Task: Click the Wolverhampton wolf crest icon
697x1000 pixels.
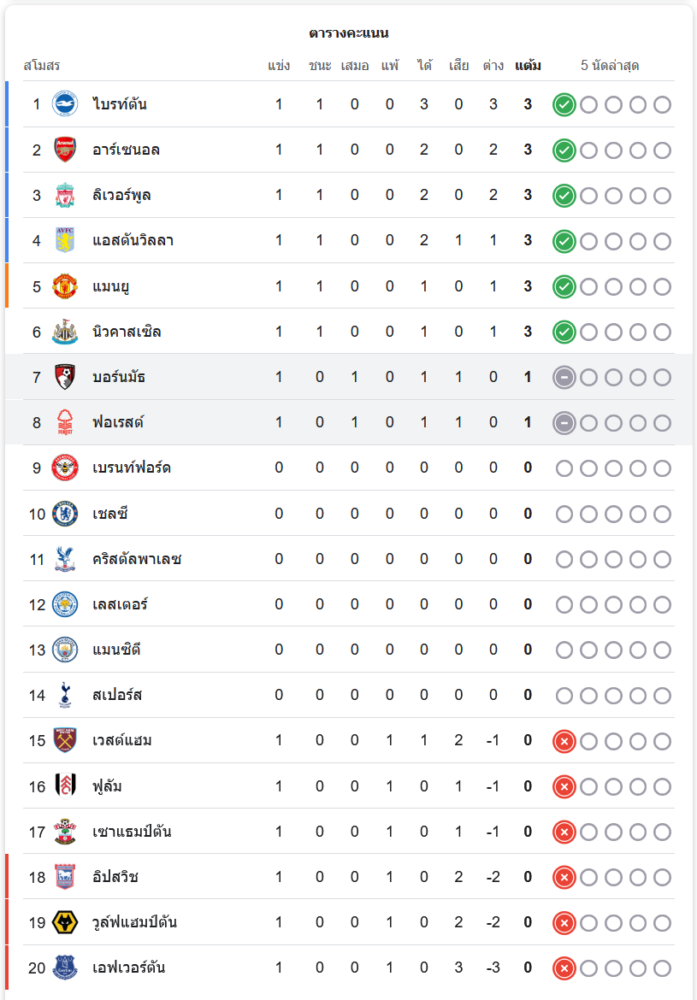Action: [x=65, y=922]
